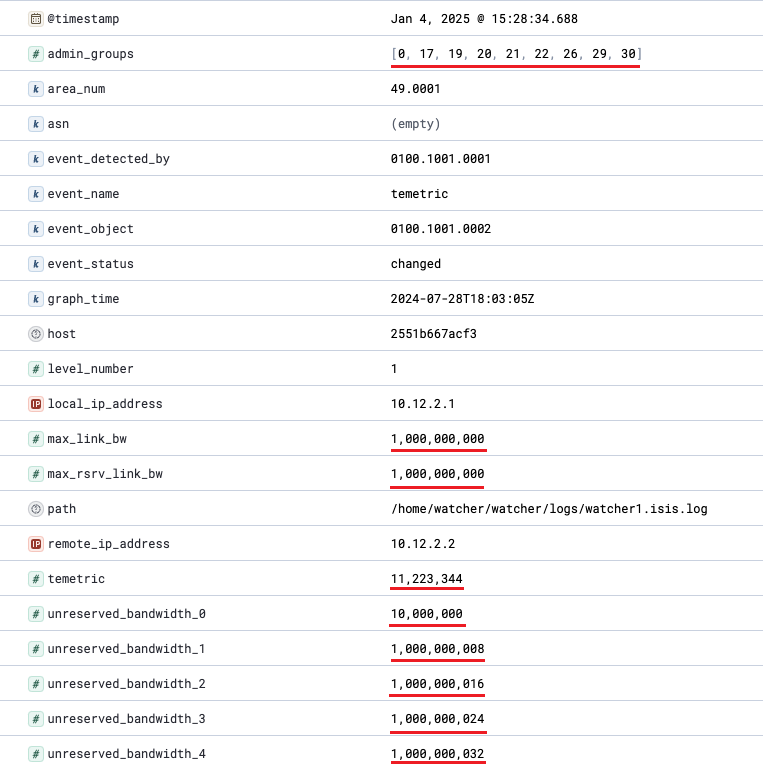Select the host field name

coord(61,334)
